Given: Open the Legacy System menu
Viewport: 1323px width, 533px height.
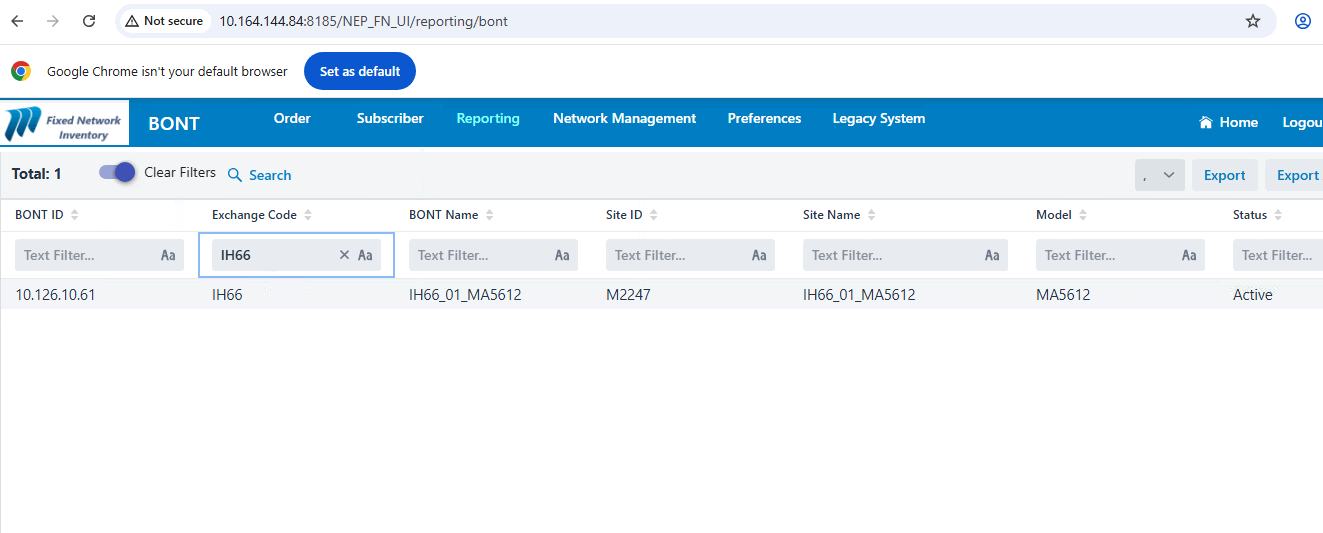Looking at the screenshot, I should (878, 118).
